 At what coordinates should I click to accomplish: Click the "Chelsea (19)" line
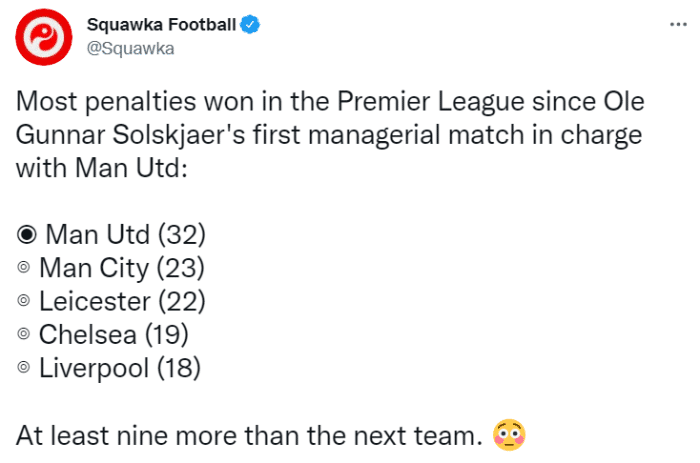[113, 335]
